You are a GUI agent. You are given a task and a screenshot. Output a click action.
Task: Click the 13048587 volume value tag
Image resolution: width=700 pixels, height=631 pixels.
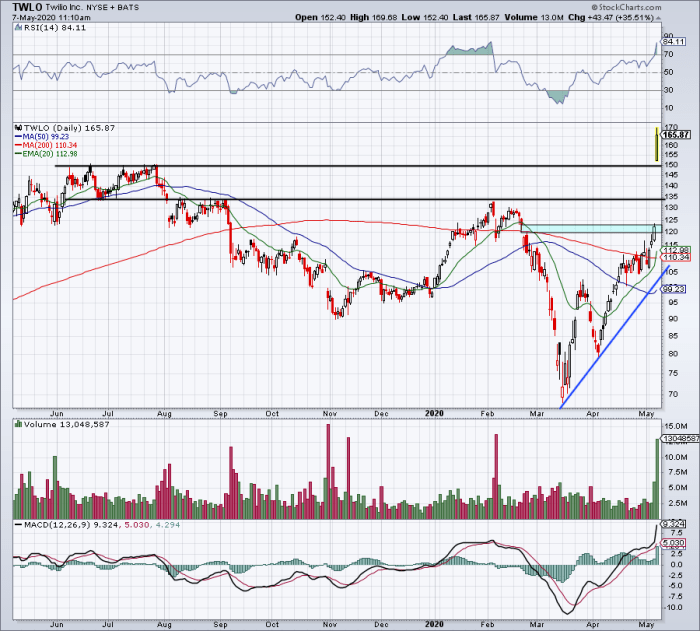[680, 439]
